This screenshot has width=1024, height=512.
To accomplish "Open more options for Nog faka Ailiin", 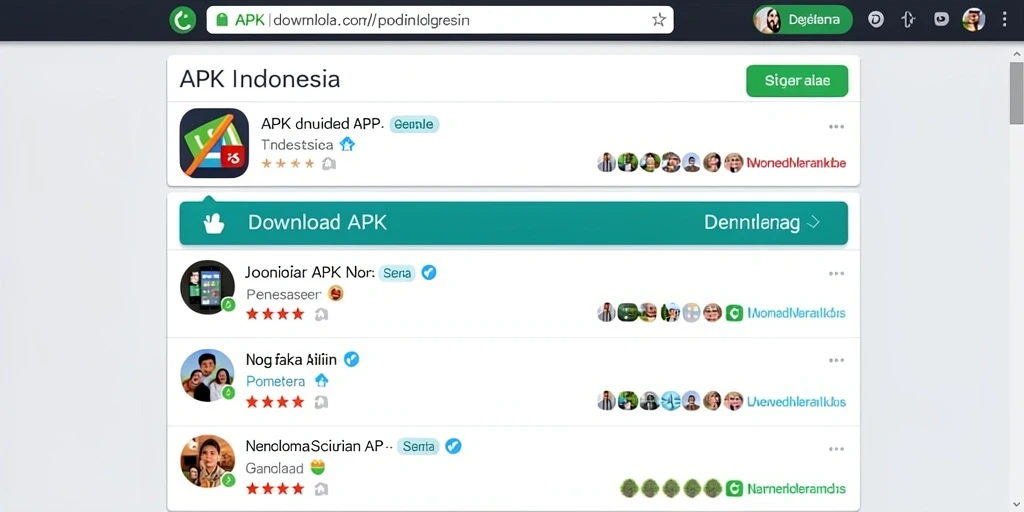I will pyautogui.click(x=836, y=360).
